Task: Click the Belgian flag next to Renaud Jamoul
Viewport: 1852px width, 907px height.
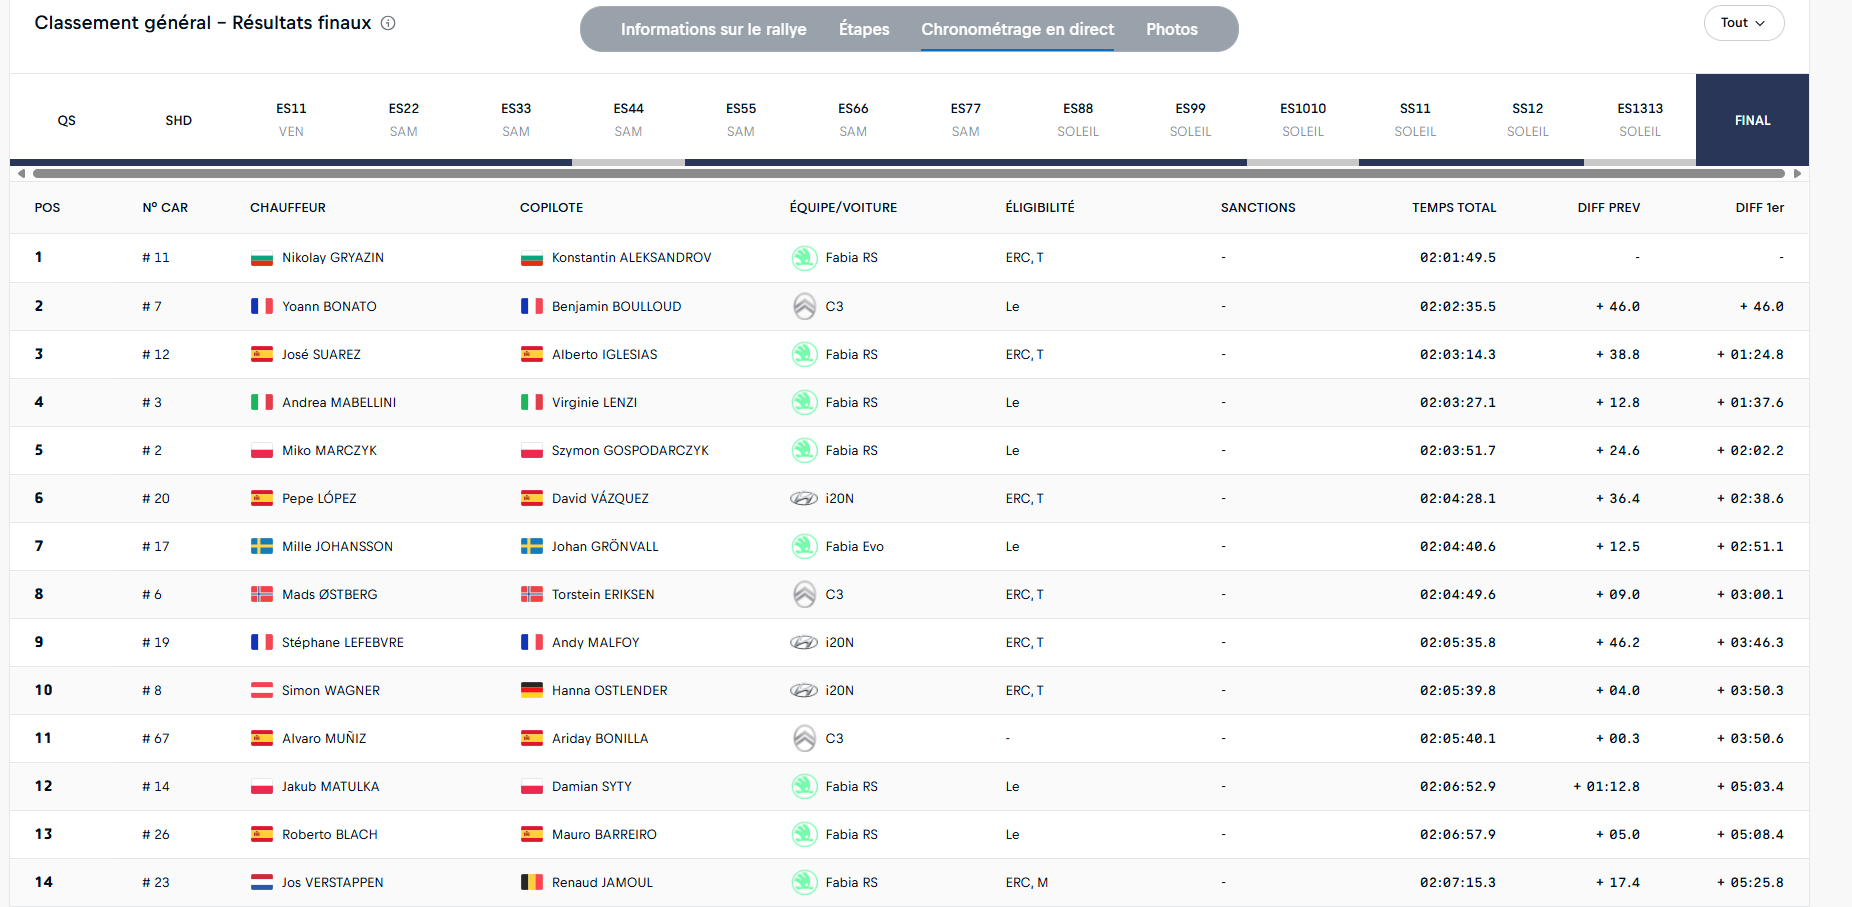Action: [x=532, y=882]
